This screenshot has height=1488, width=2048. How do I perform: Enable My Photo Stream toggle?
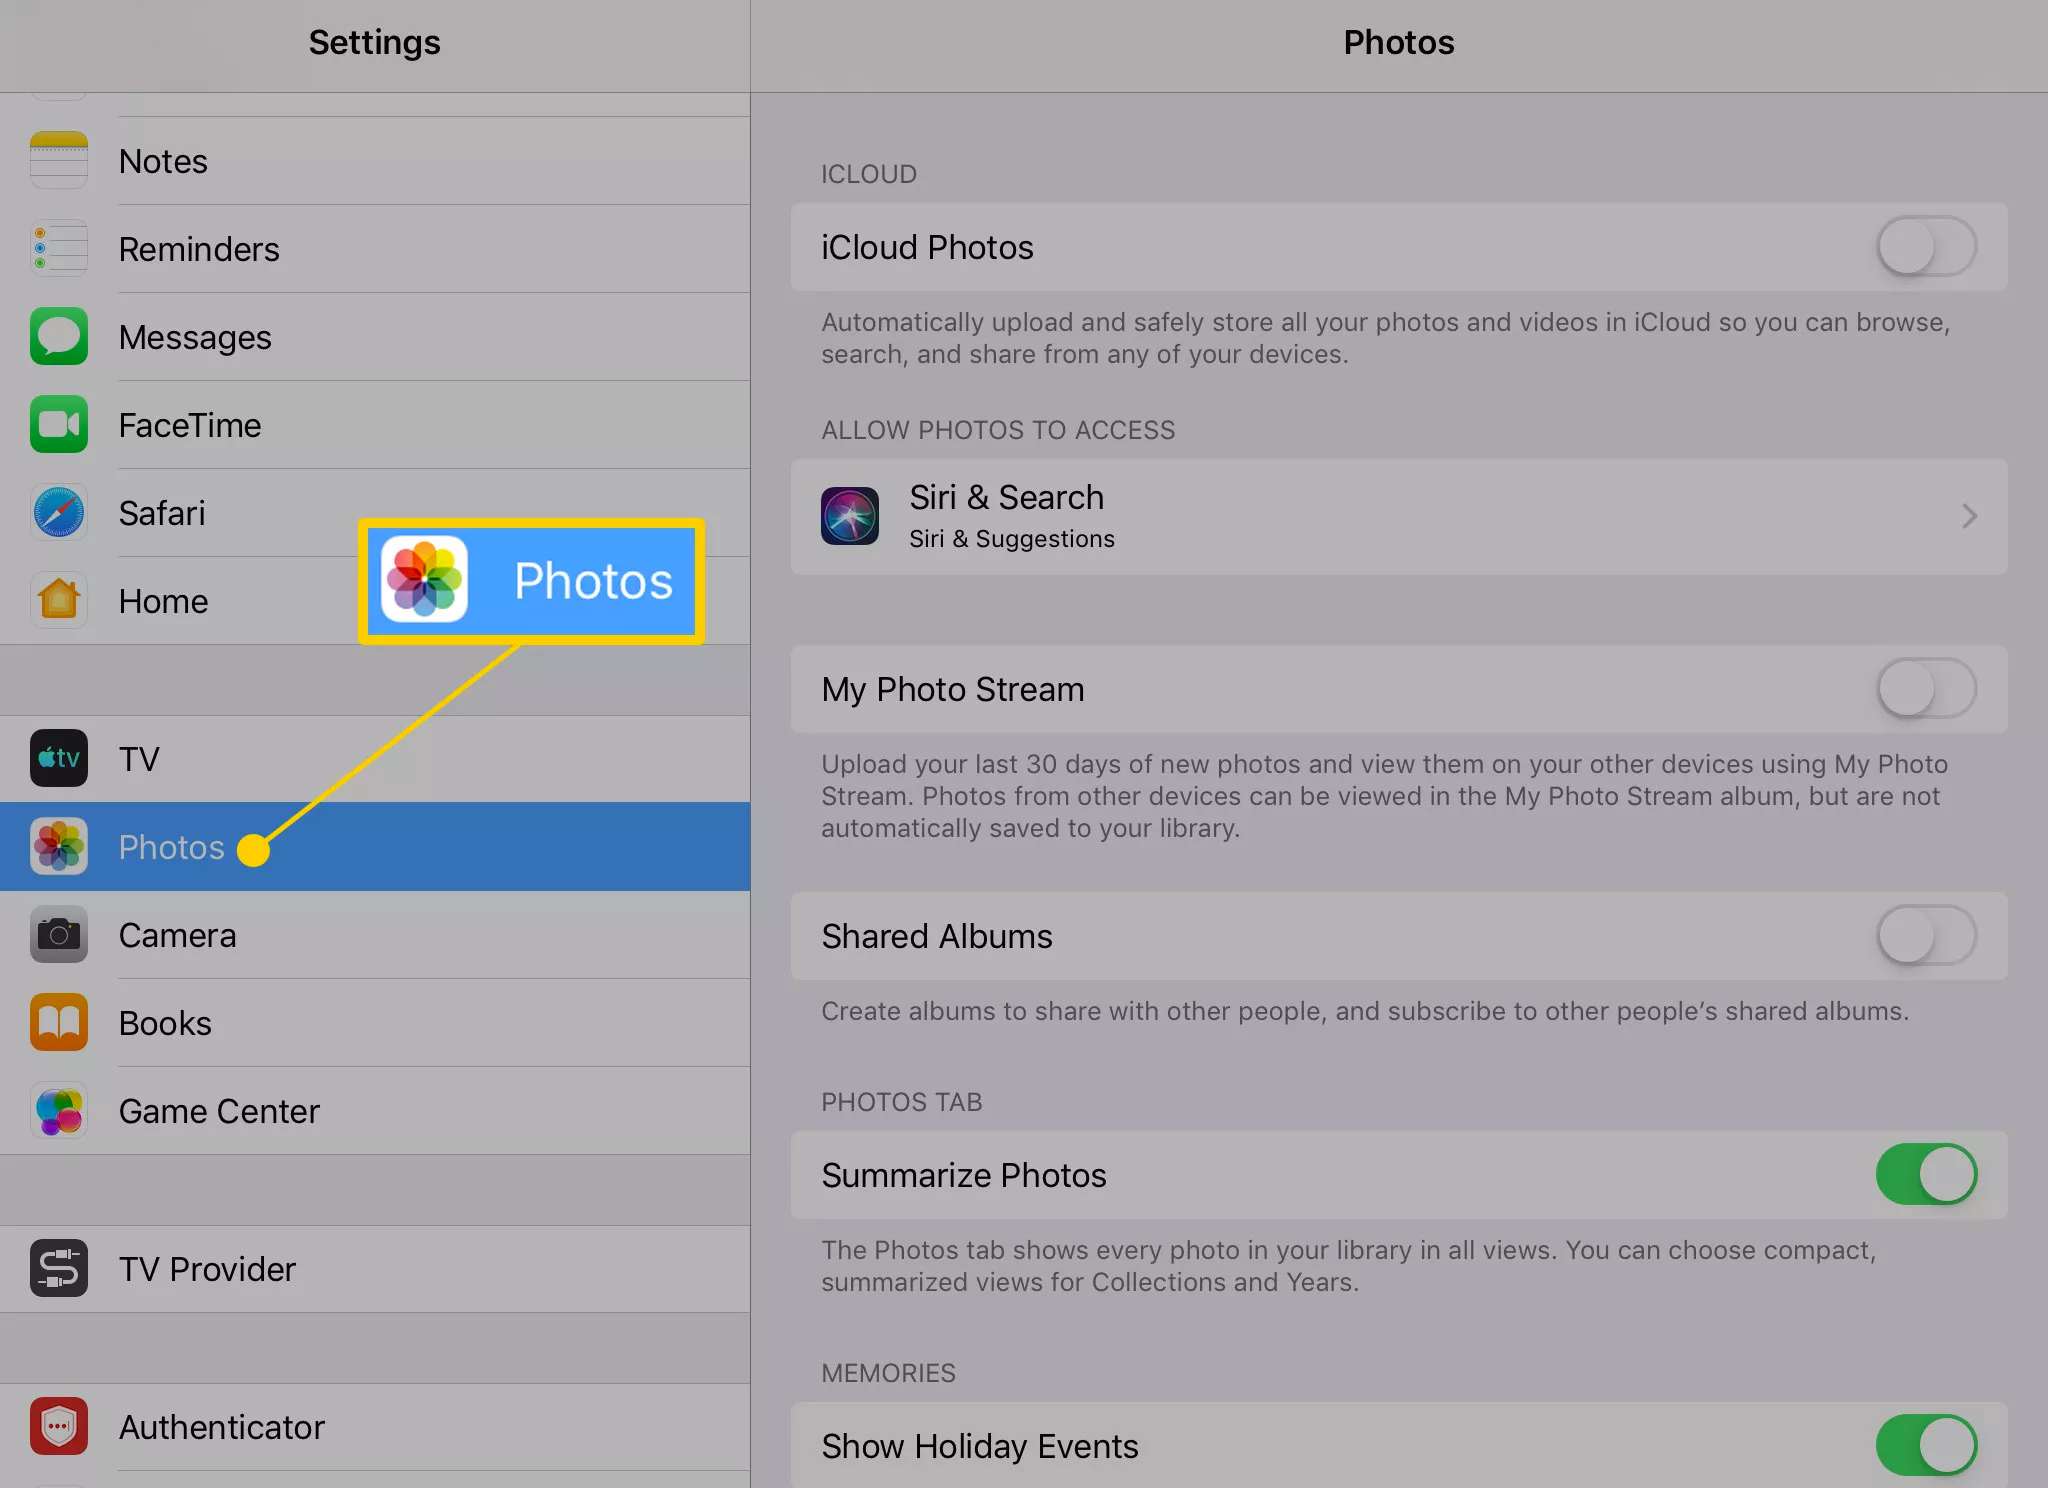[1924, 688]
